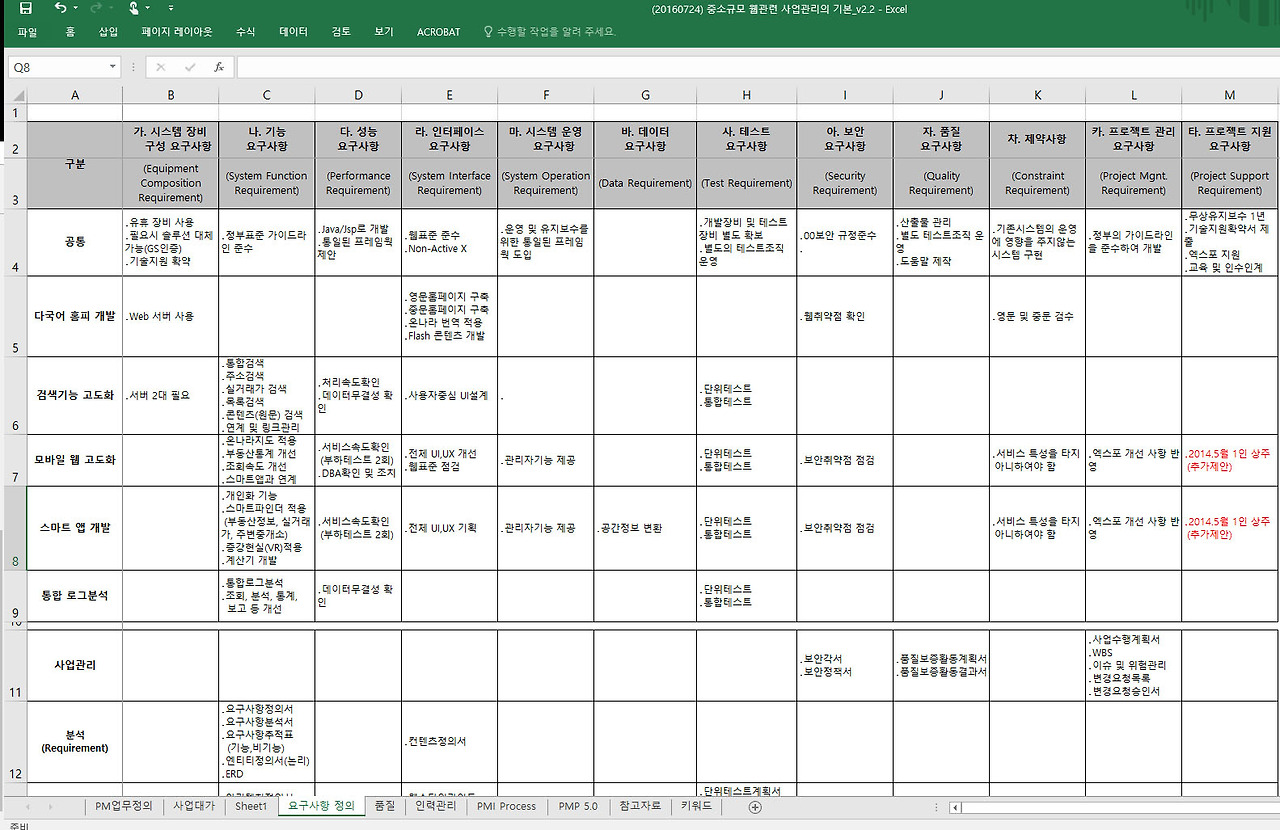The image size is (1280, 830).
Task: Click inside the formula bar
Action: pos(756,67)
